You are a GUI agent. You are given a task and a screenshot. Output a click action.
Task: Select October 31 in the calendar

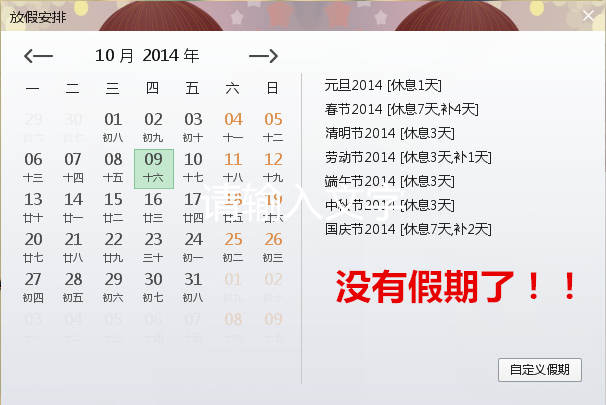pyautogui.click(x=193, y=287)
